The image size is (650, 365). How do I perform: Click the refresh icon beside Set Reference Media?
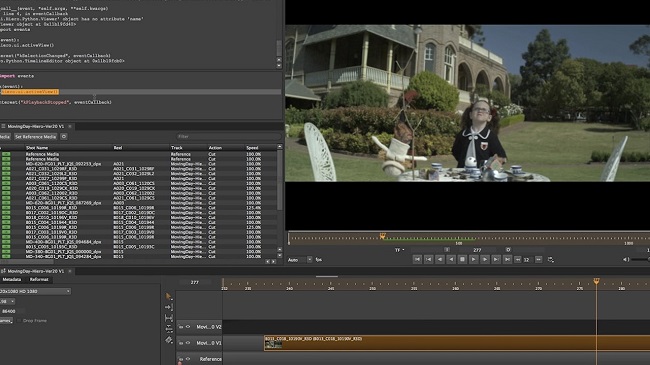[64, 136]
